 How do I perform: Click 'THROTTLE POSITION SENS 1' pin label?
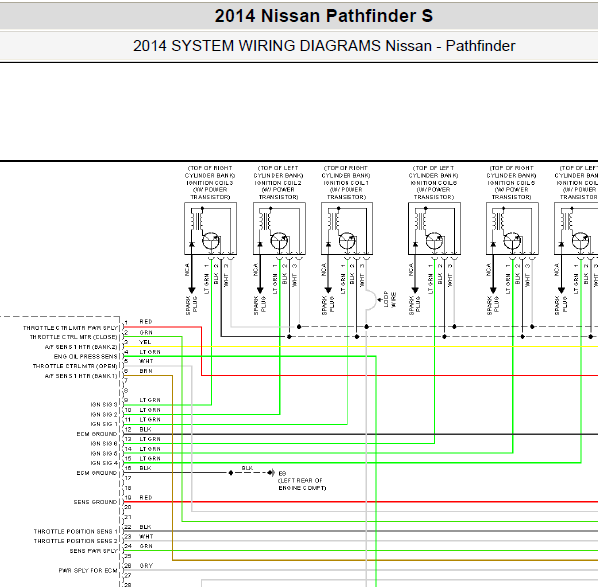(76, 531)
